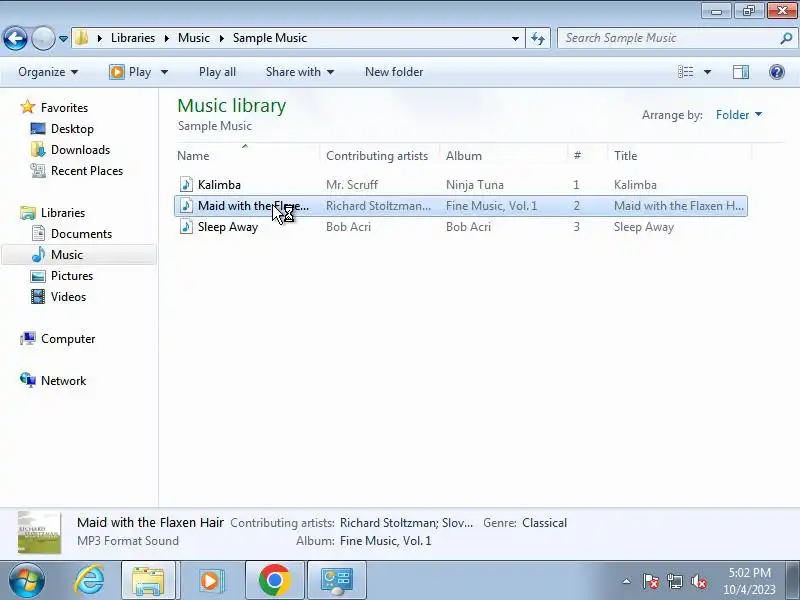This screenshot has width=800, height=600.
Task: Open the Organize menu
Action: tap(48, 72)
